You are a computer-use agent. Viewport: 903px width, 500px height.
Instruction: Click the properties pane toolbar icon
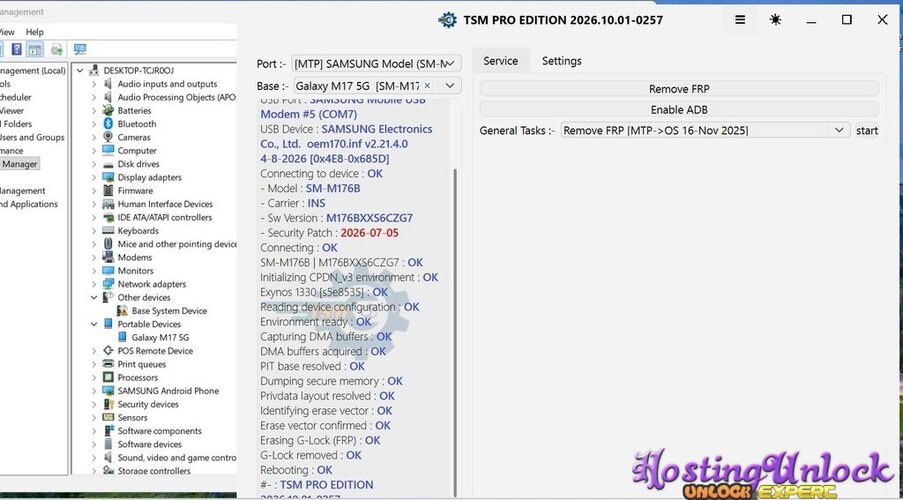[x=35, y=50]
